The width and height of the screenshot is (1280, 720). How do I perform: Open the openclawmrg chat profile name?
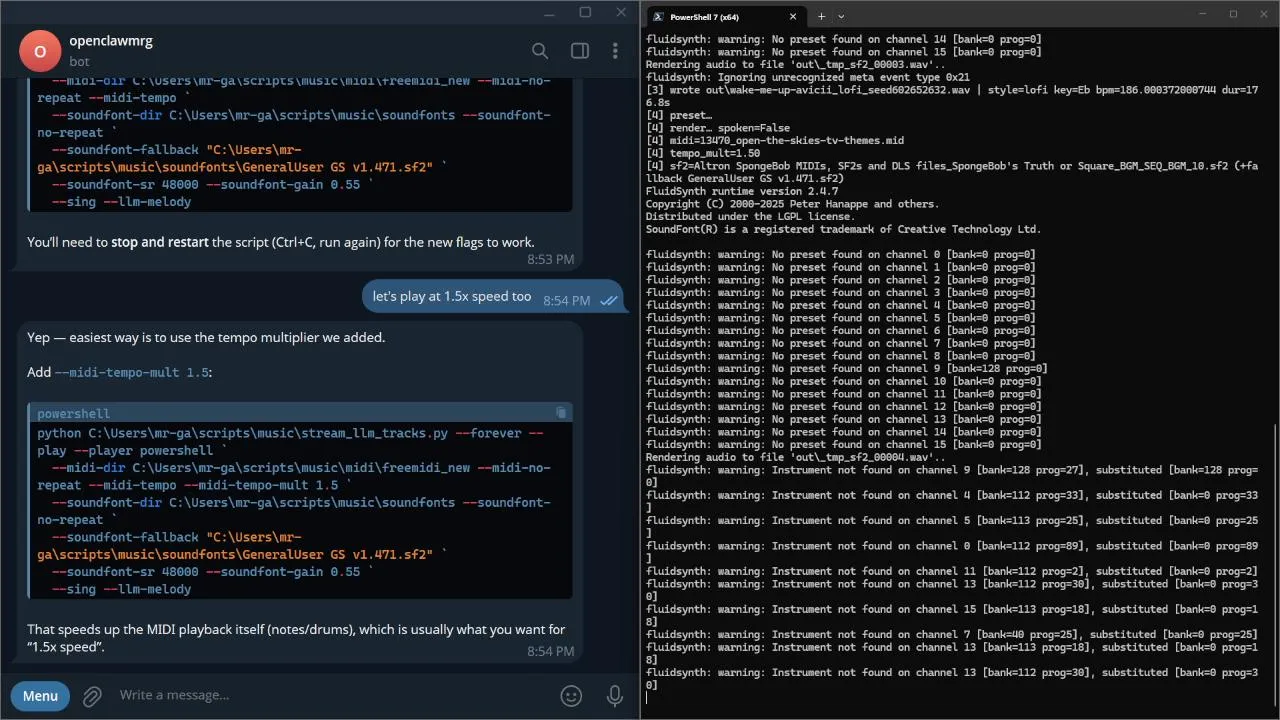coord(111,41)
